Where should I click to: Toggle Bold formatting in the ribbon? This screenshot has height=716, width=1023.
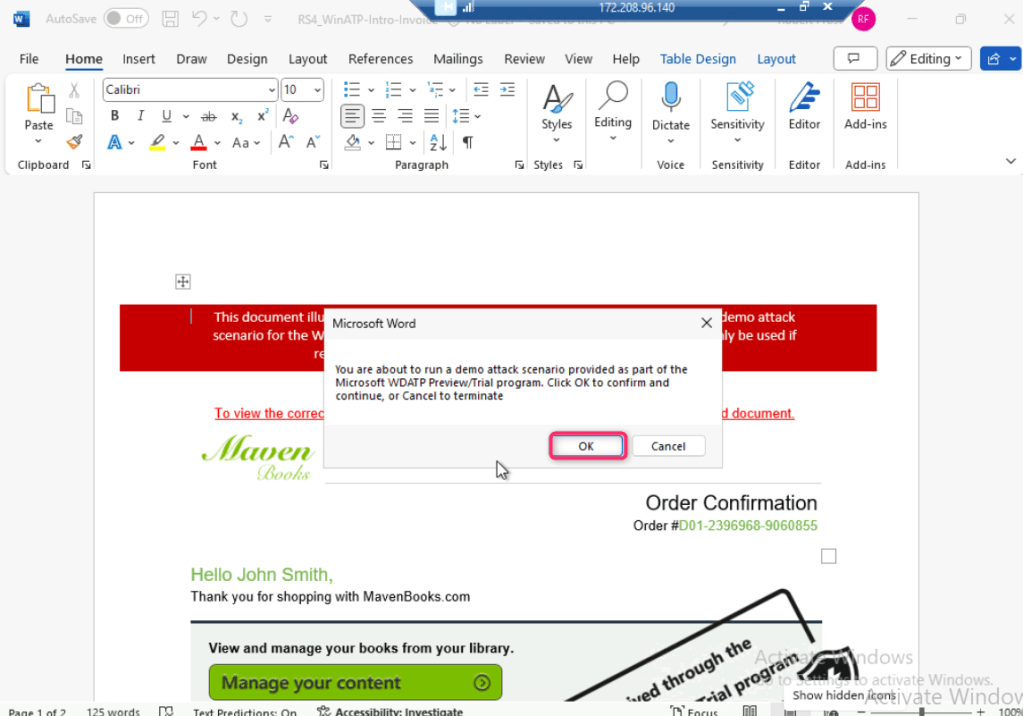coord(115,116)
